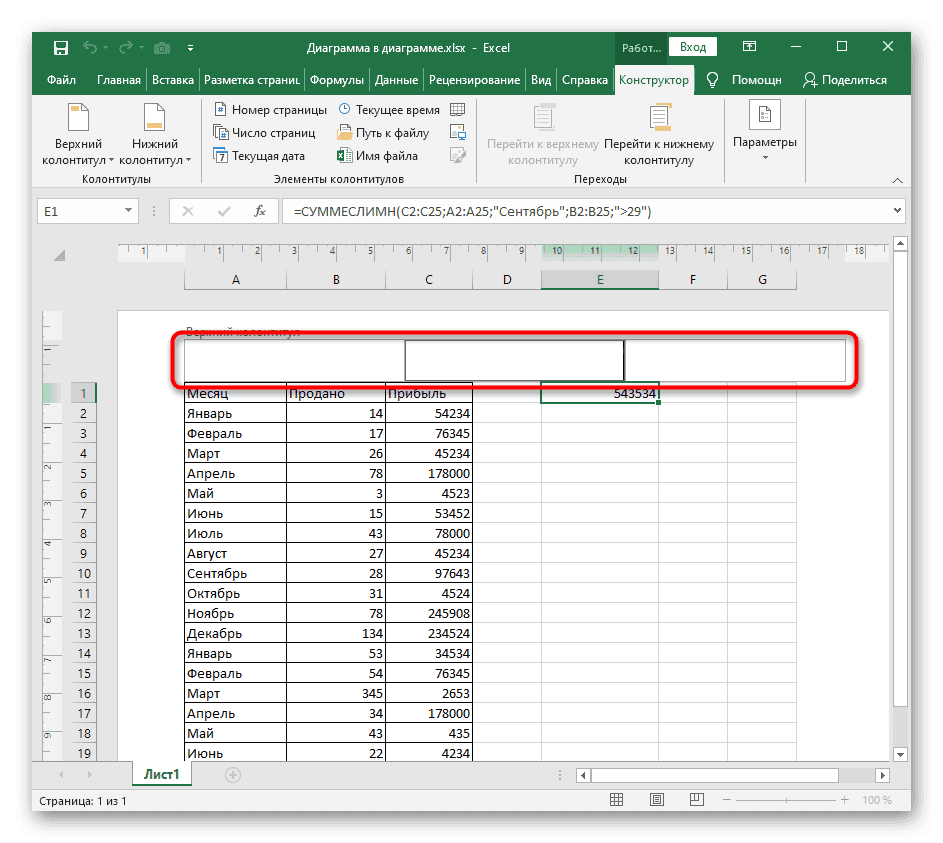The height and width of the screenshot is (843, 943).
Task: Insert current time into header
Action: (x=392, y=109)
